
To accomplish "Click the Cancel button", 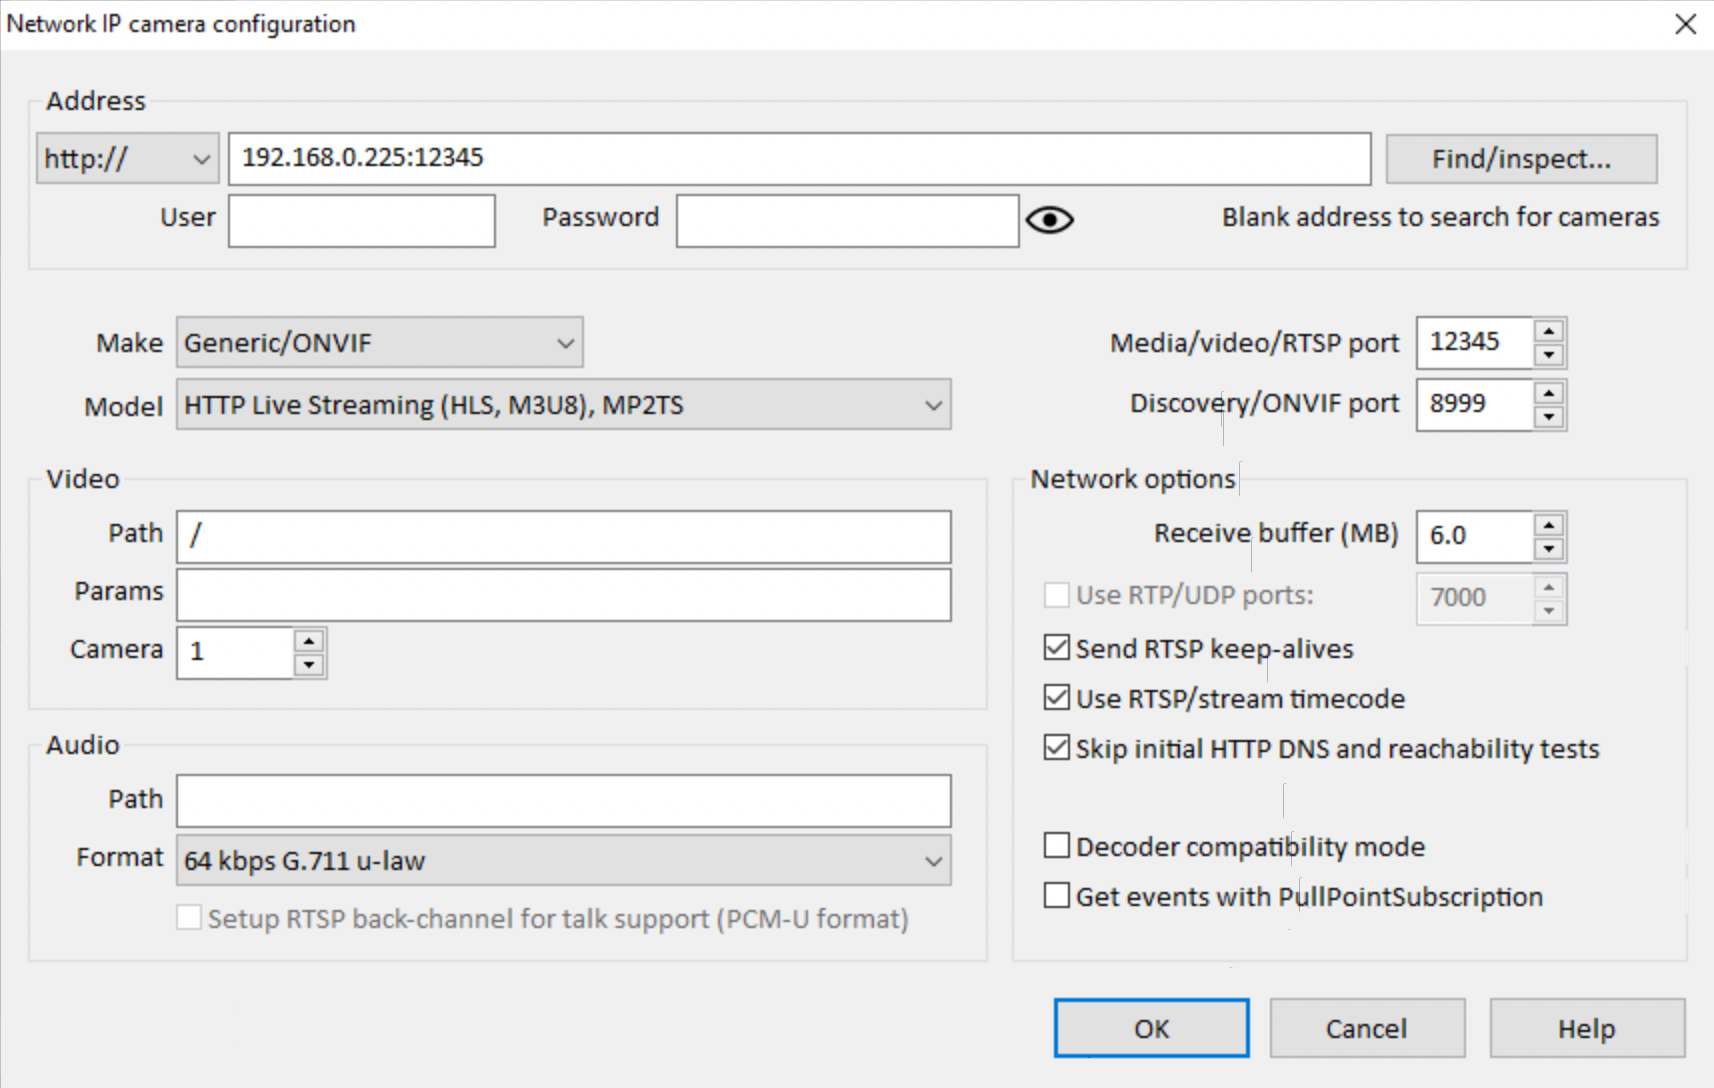I will point(1367,1028).
